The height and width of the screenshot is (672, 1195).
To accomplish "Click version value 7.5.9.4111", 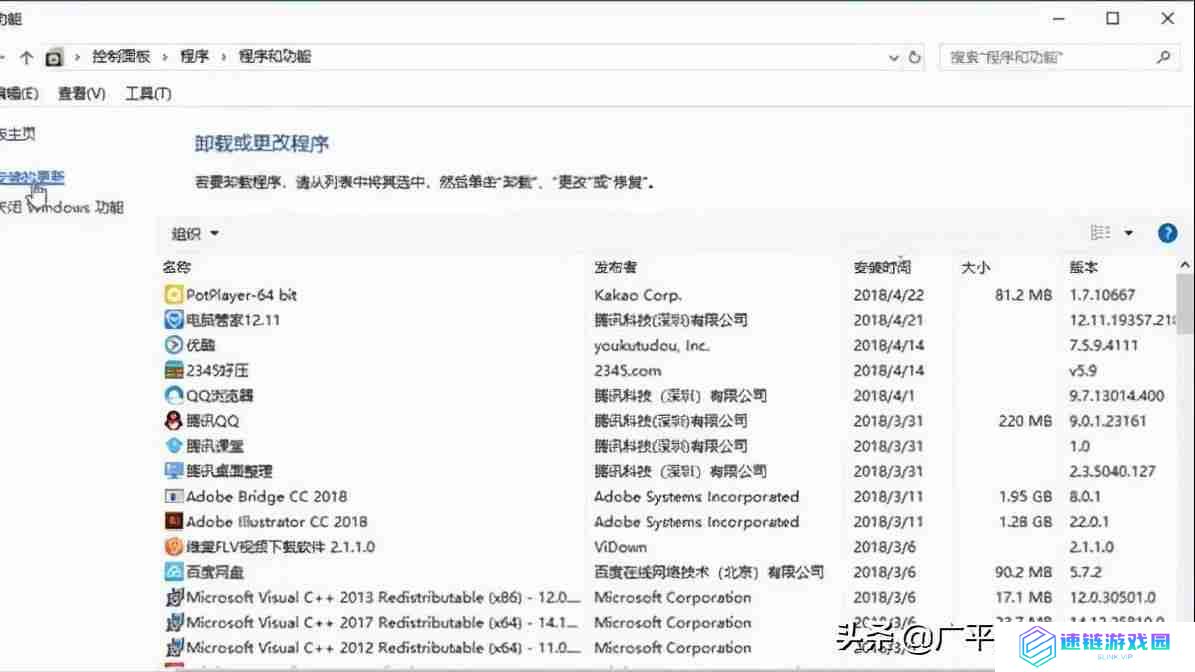I will (x=1104, y=345).
